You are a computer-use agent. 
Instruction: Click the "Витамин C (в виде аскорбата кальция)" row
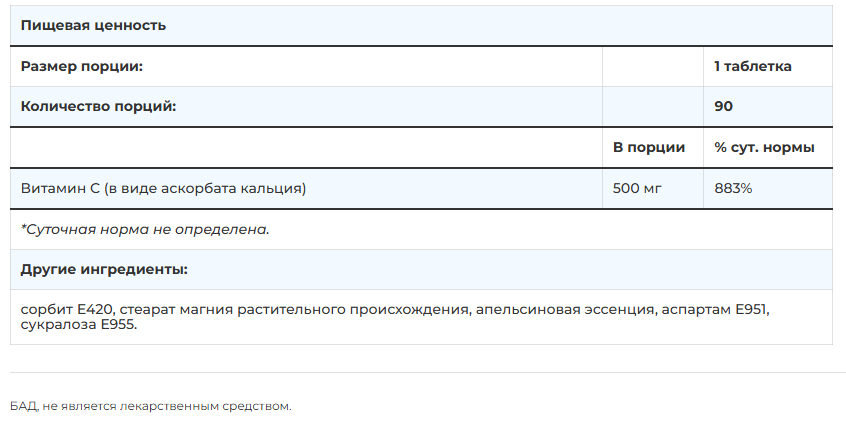click(163, 188)
